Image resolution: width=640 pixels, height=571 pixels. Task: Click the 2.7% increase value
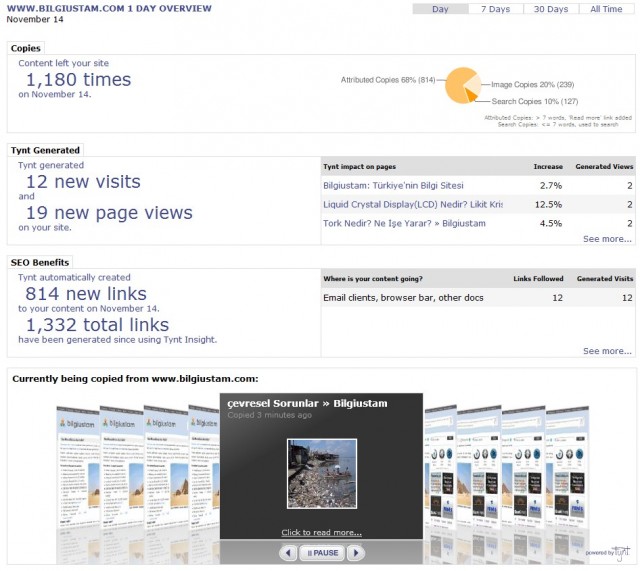pyautogui.click(x=551, y=185)
